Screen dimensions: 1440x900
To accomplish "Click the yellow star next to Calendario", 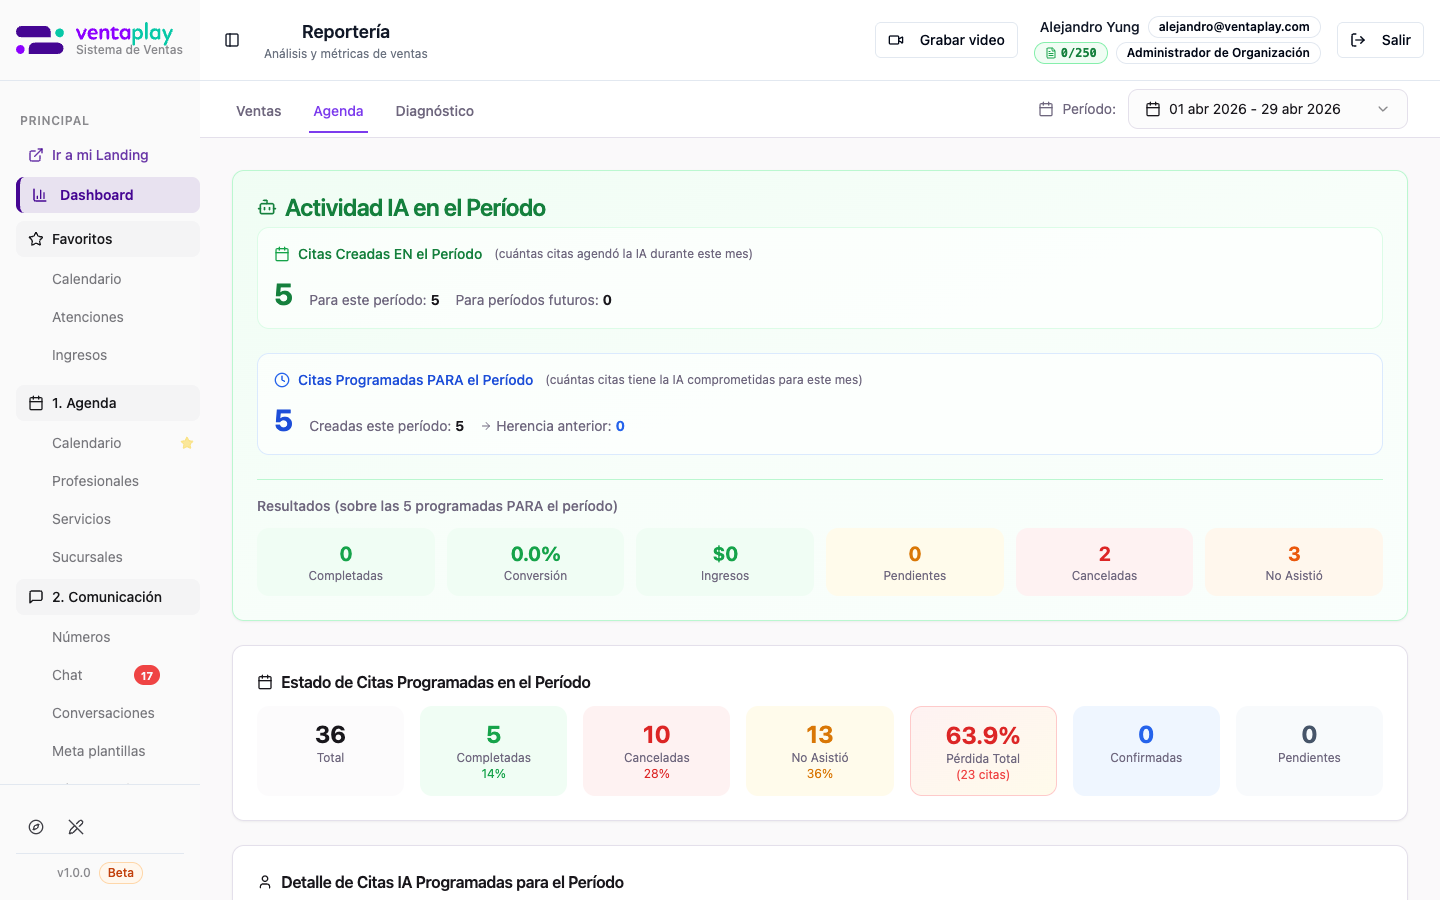I will (x=187, y=443).
